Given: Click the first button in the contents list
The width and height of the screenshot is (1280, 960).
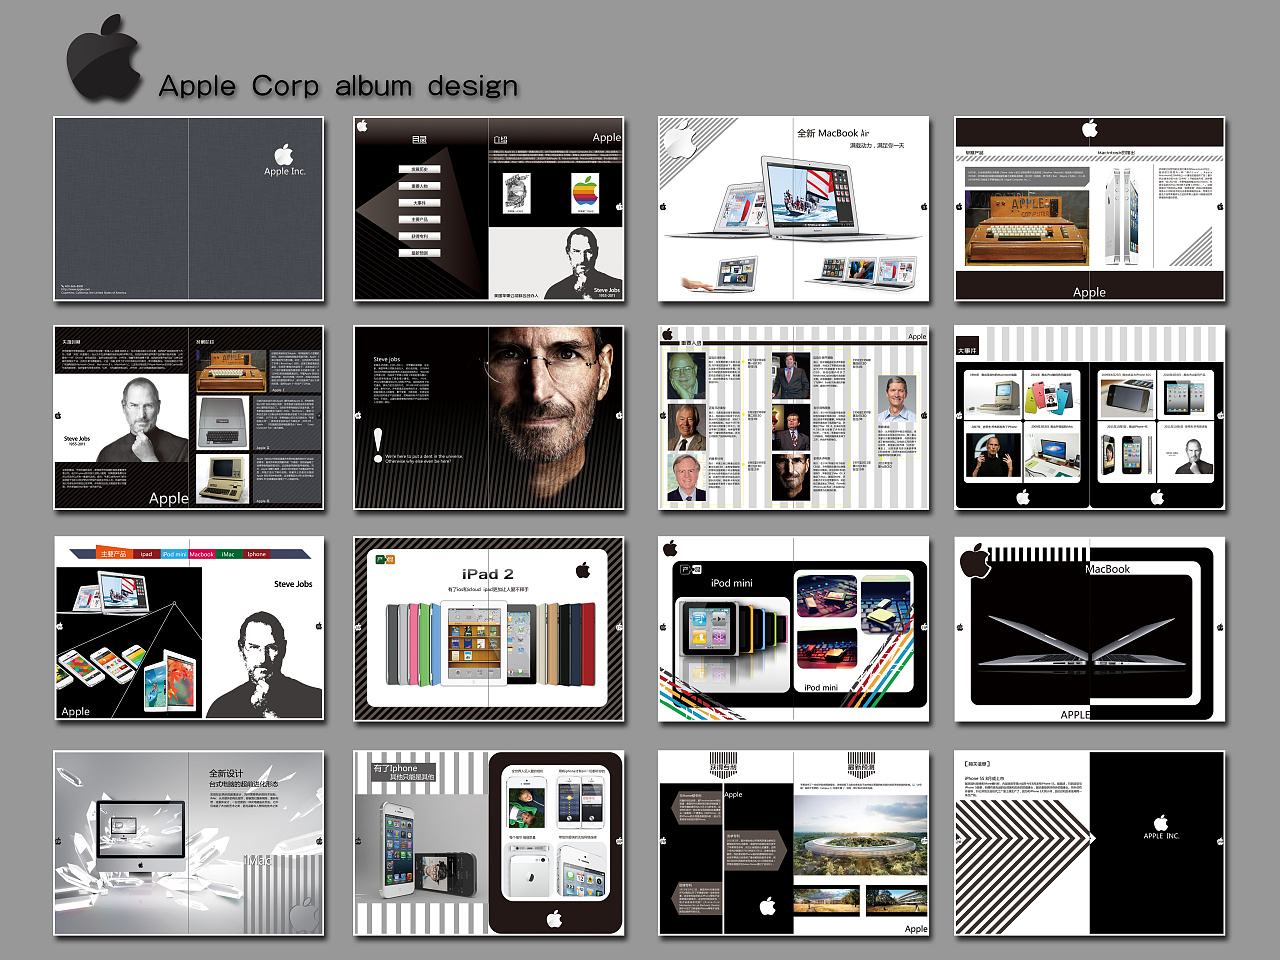Looking at the screenshot, I should click(420, 170).
